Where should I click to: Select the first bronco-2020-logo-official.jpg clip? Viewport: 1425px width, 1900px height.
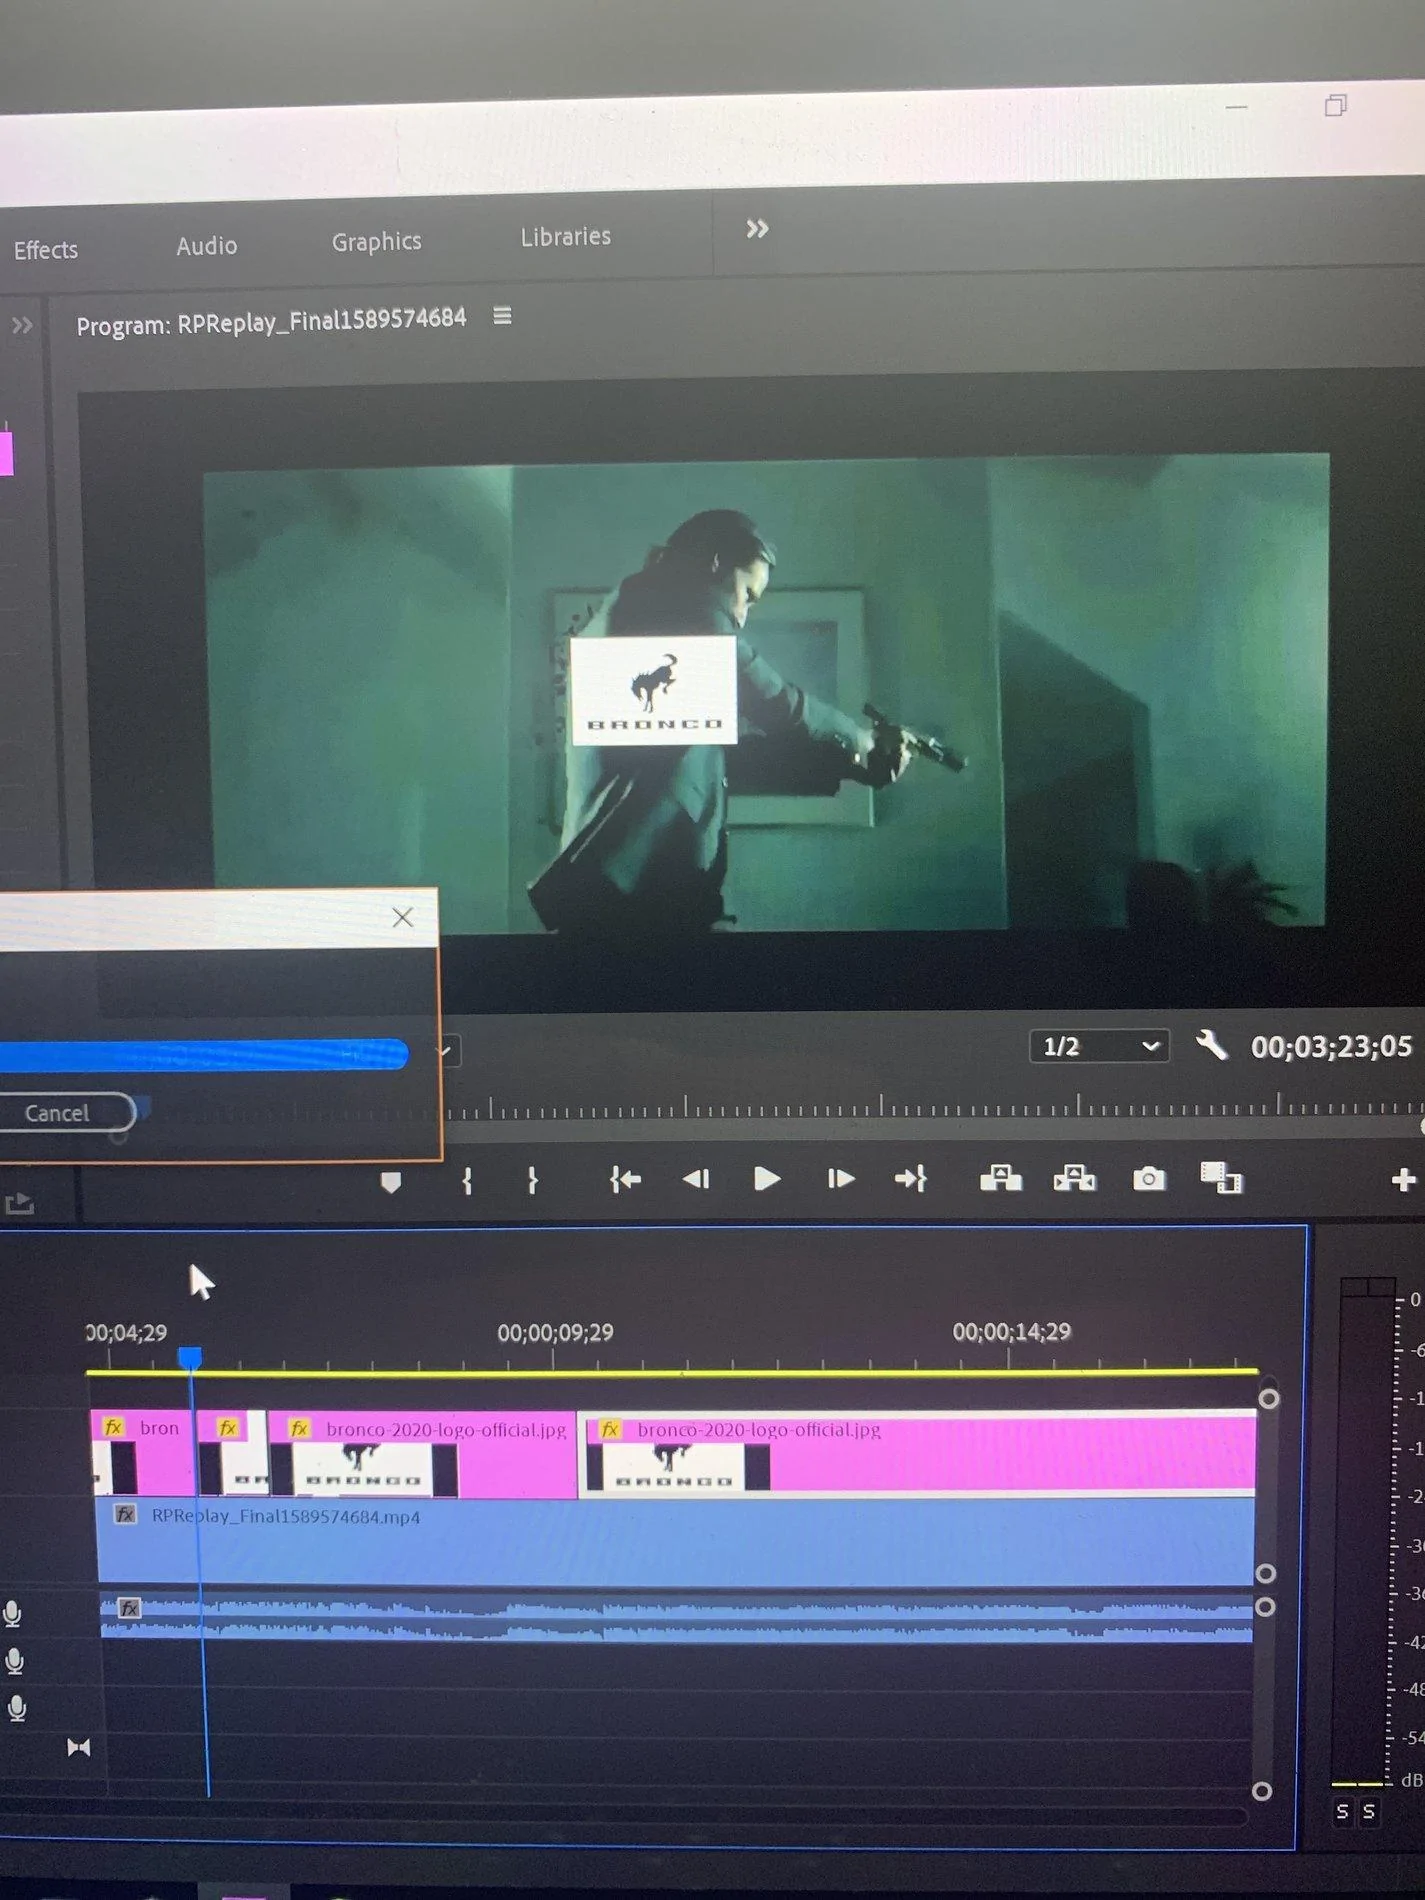coord(423,1454)
